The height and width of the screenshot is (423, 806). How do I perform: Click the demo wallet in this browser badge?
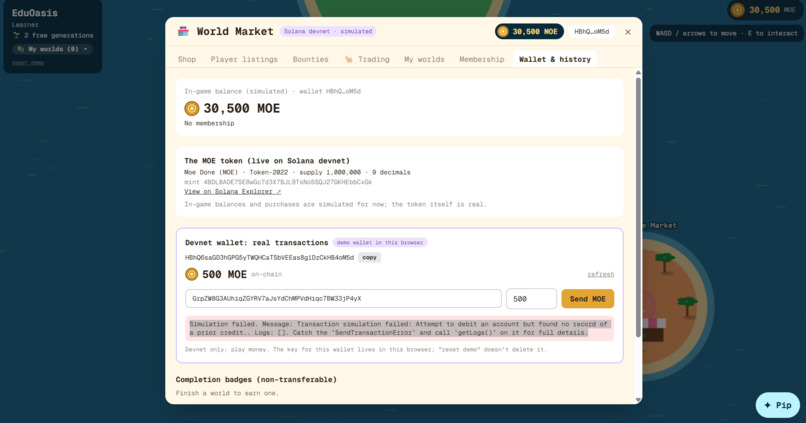[x=380, y=243]
